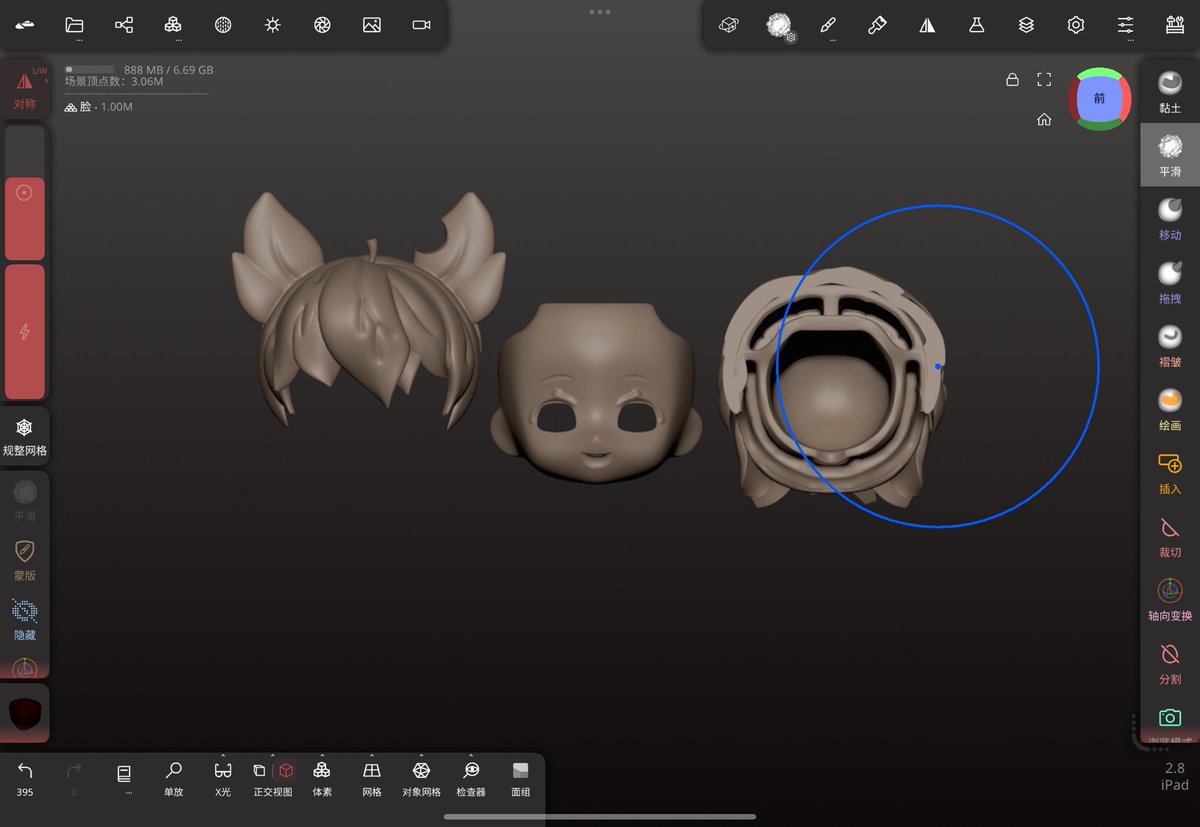
Task: Expand the caret above 体素
Action: 322,756
